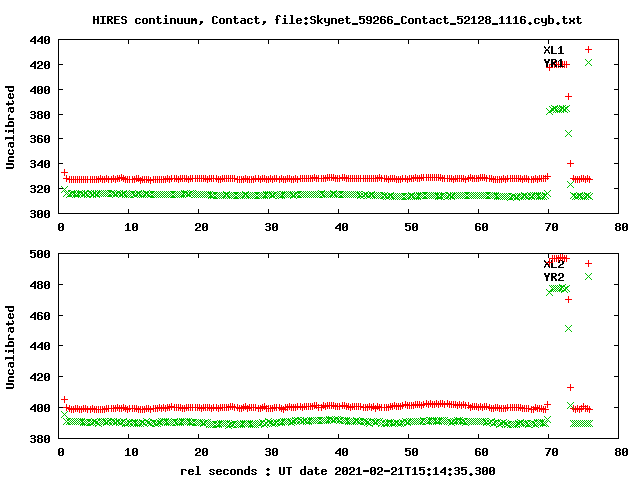Click the red plus marker beside XL1
The height and width of the screenshot is (480, 640).
tap(588, 49)
